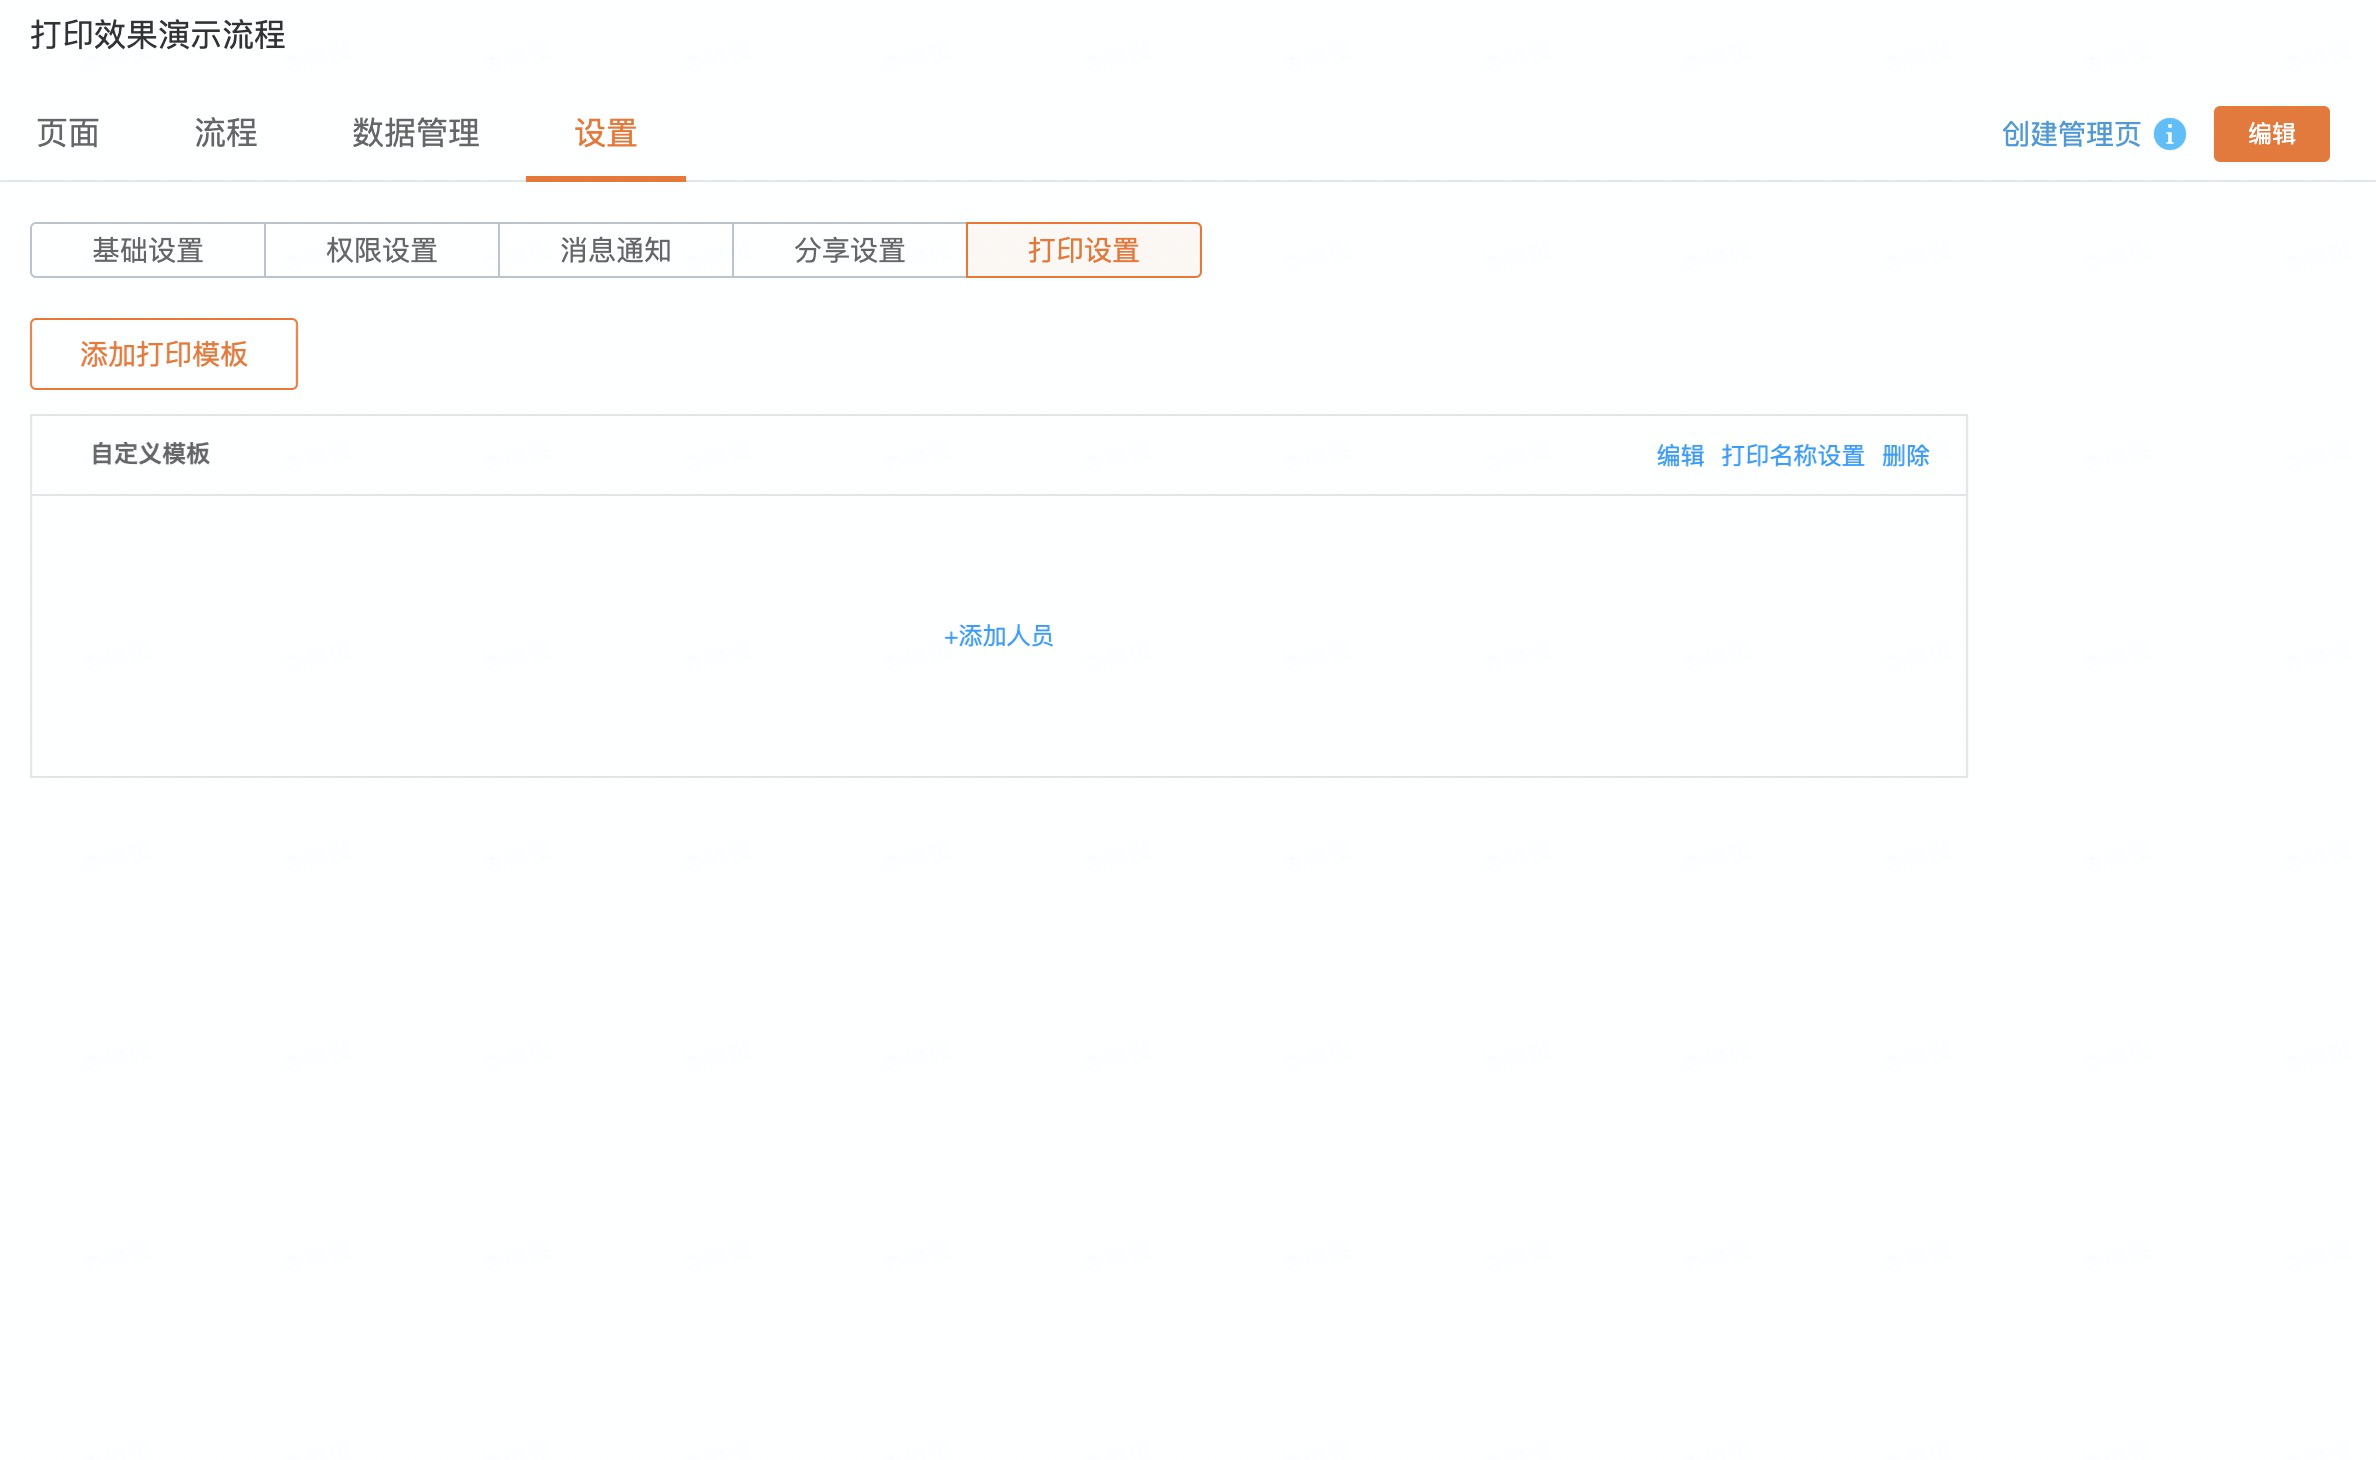Open the 页面 tab
The image size is (2376, 1460).
click(x=68, y=133)
